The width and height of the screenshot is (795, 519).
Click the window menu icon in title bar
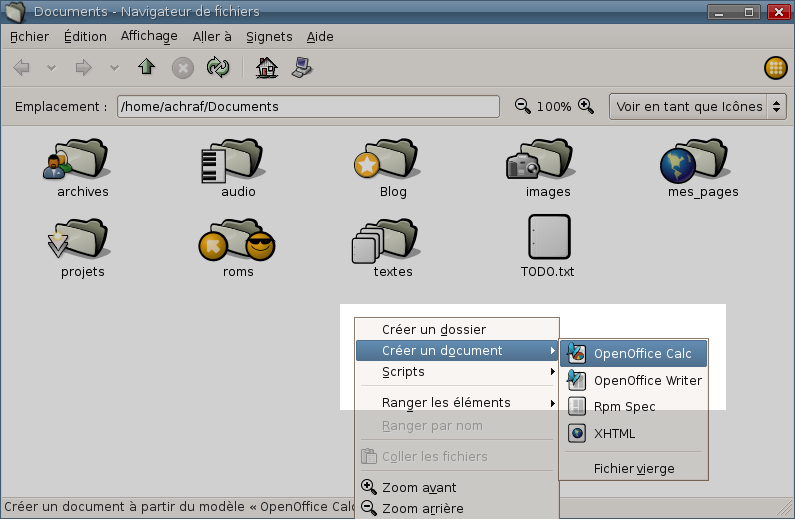15,12
